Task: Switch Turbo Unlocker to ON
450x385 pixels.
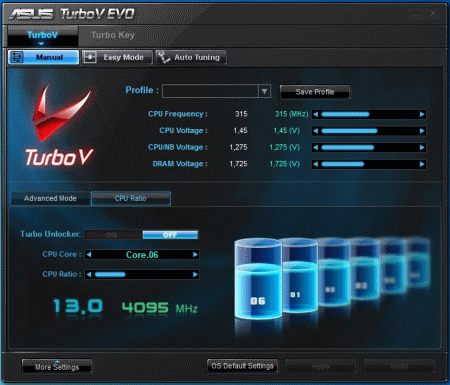Action: click(x=113, y=235)
